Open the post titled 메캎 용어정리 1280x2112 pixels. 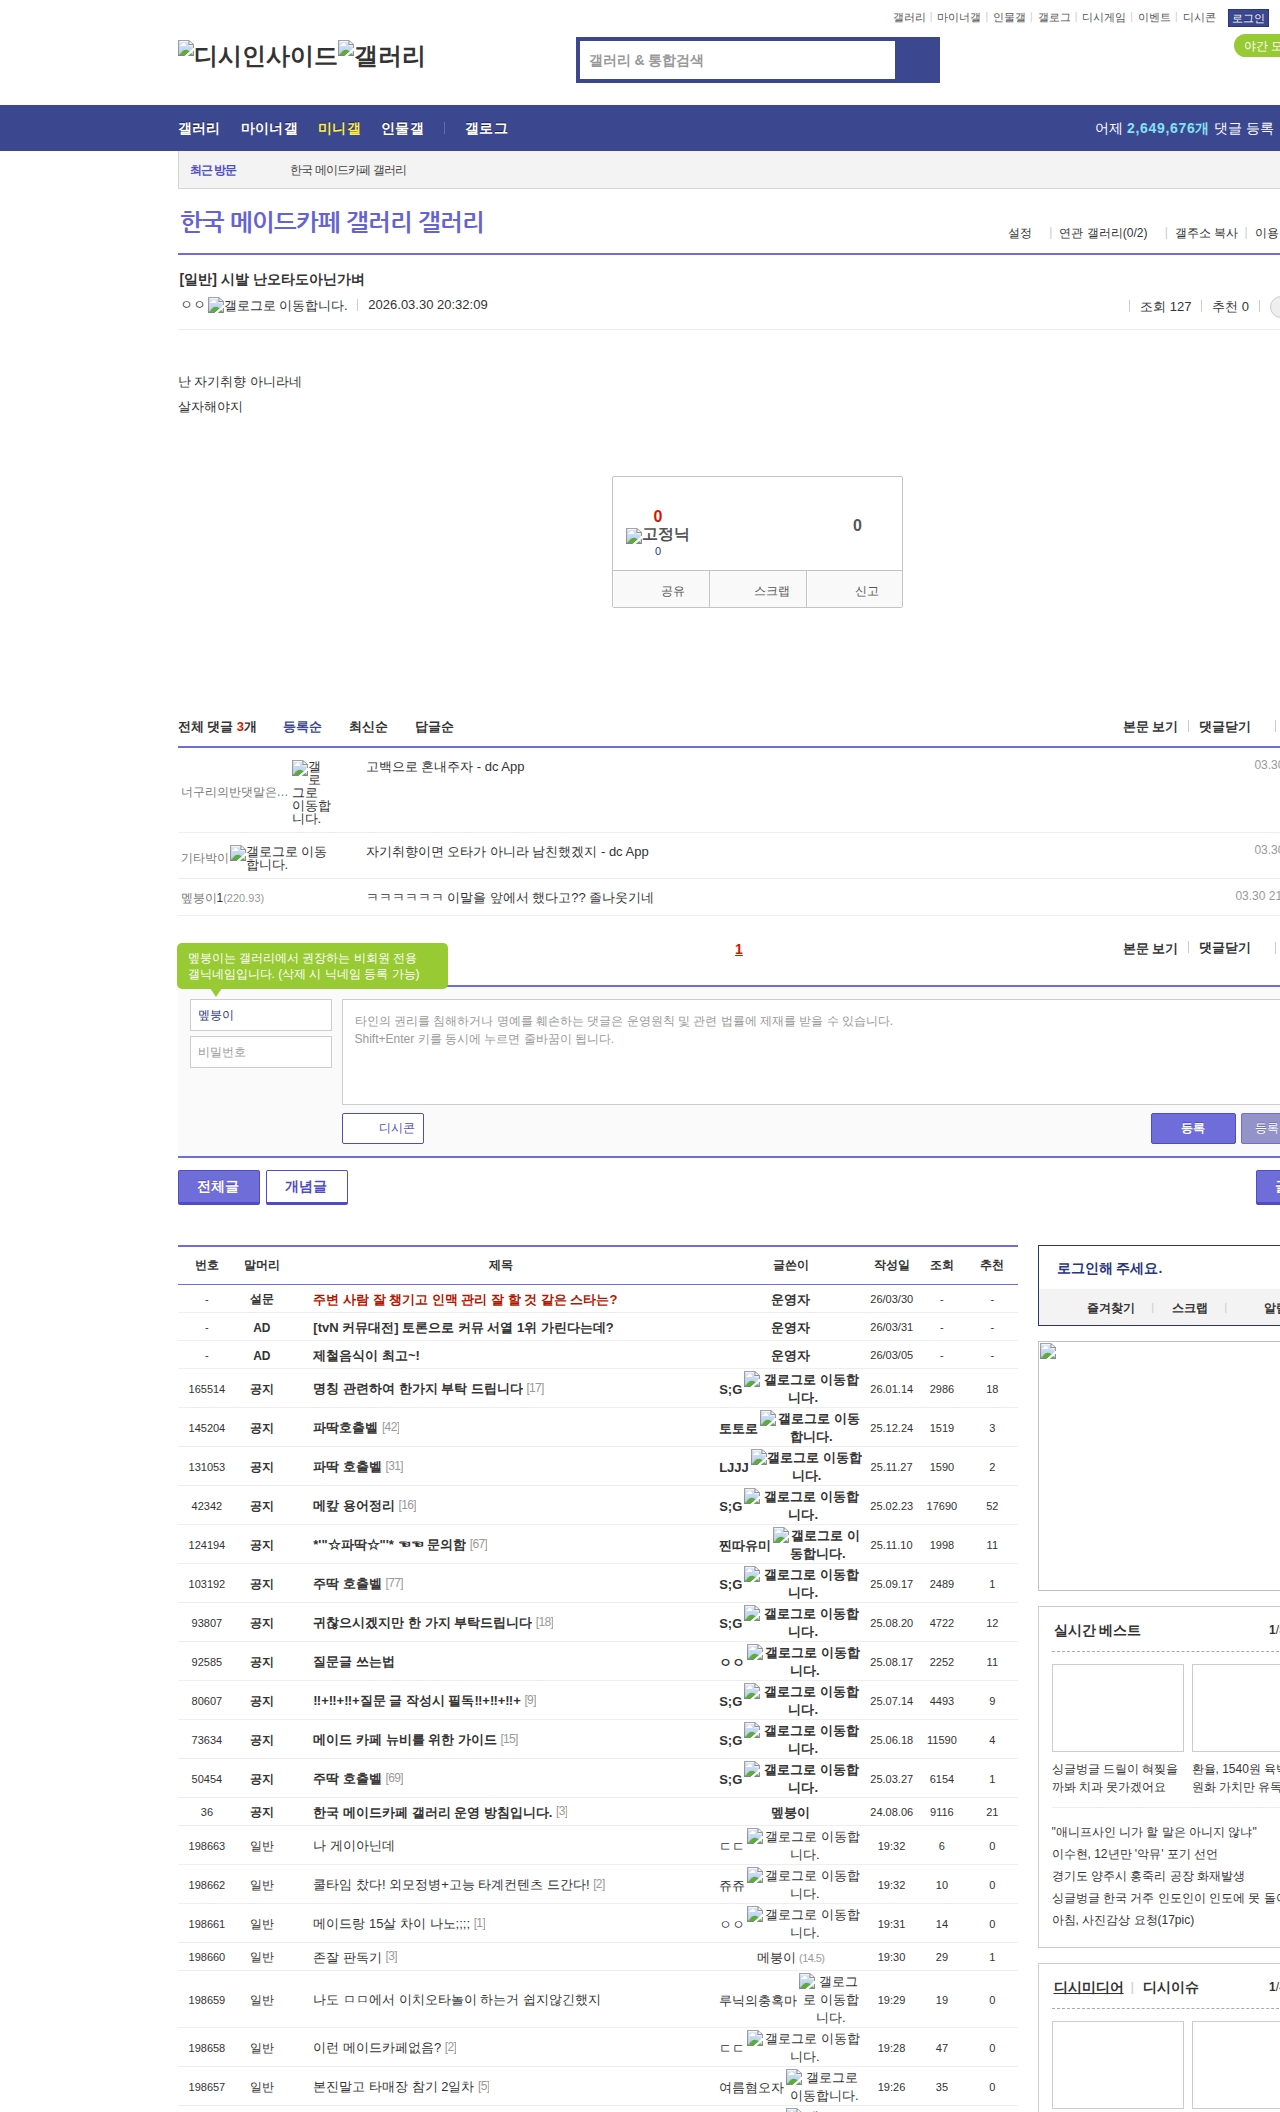[x=353, y=1506]
